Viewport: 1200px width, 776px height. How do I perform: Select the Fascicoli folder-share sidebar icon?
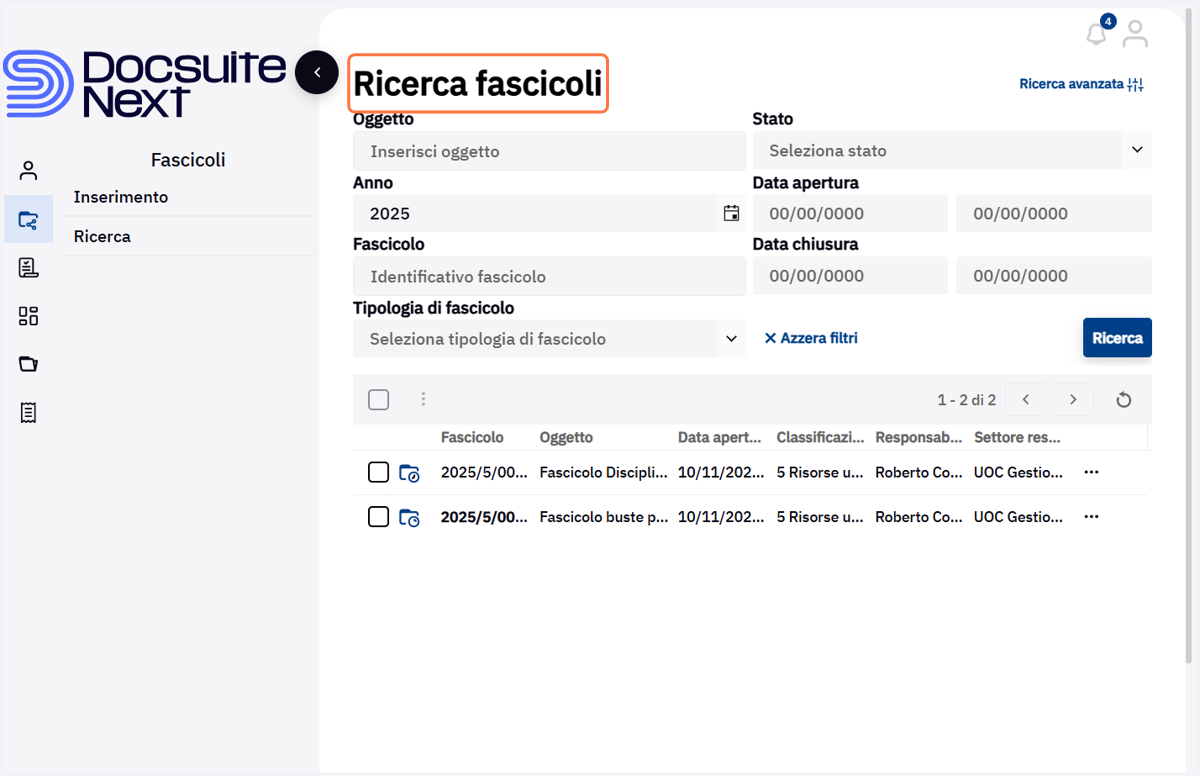click(28, 219)
